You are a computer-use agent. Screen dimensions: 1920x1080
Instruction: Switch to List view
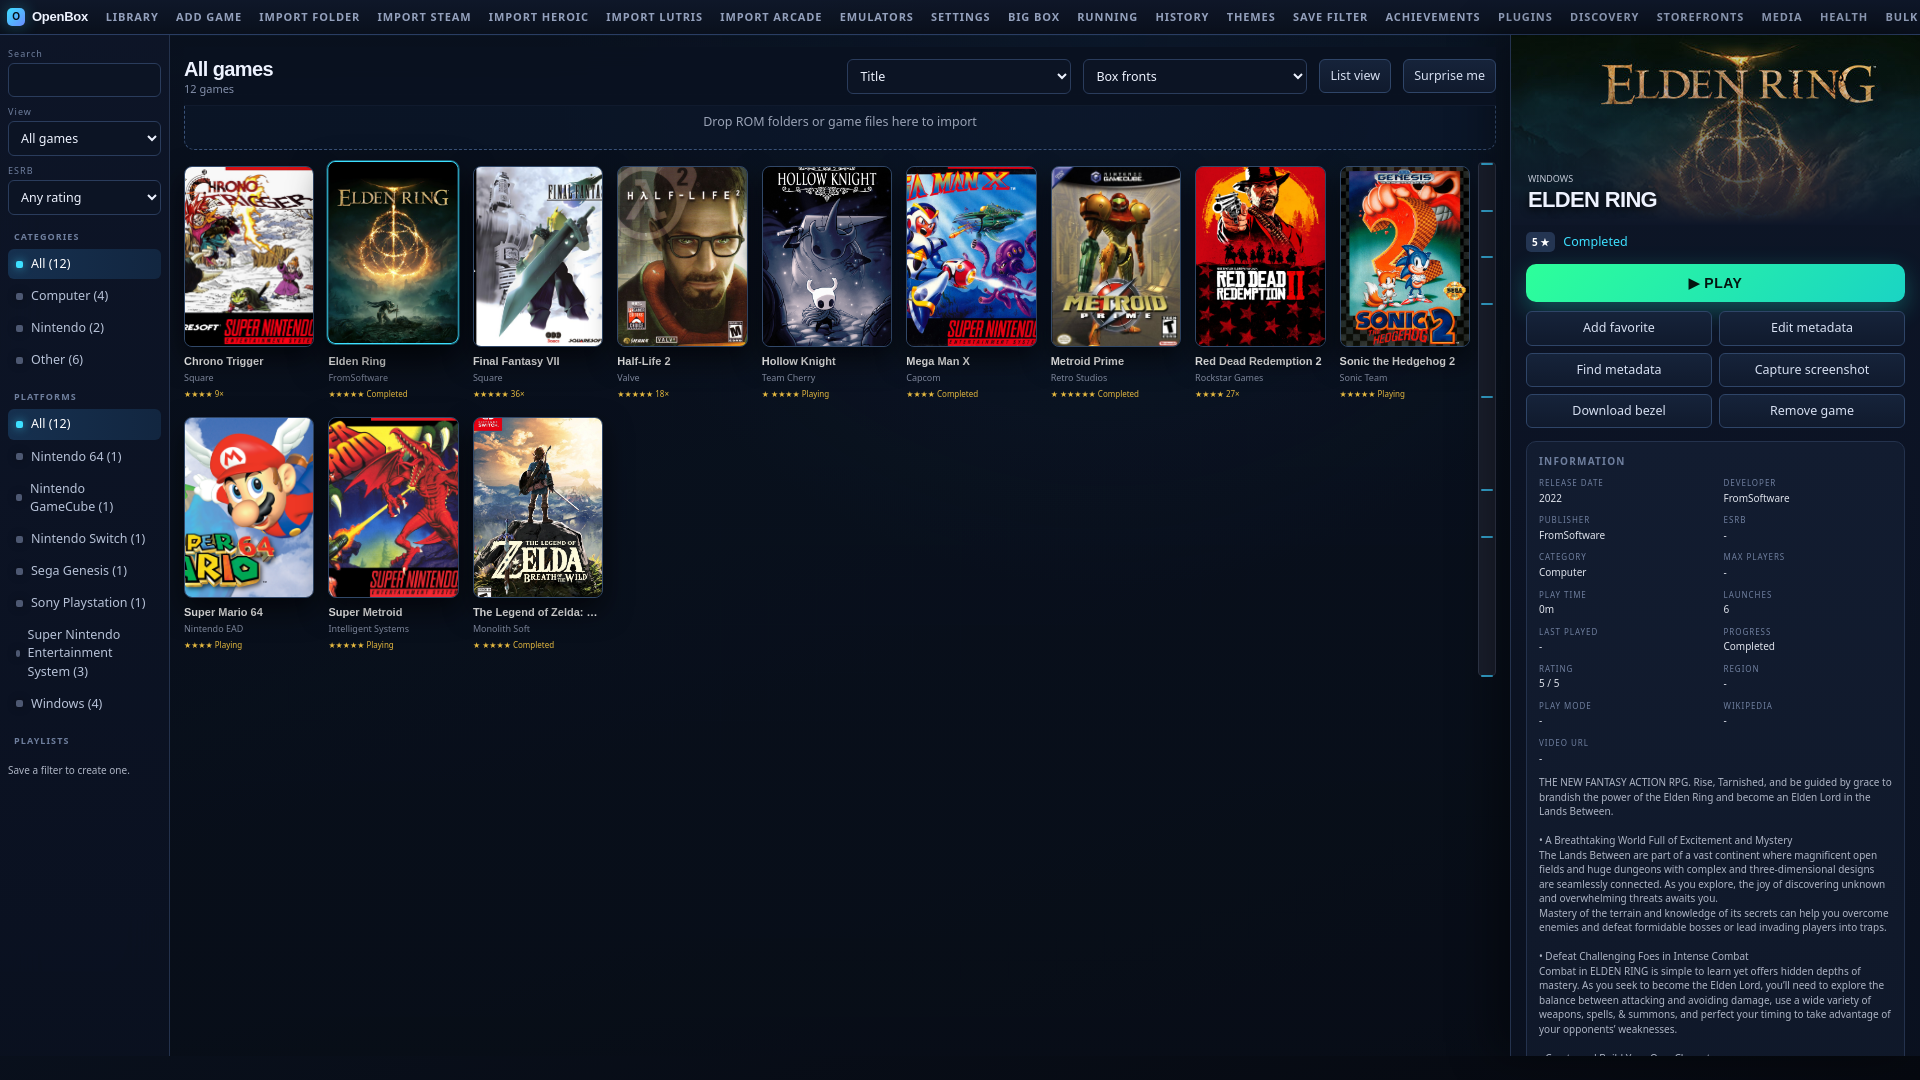[1354, 76]
